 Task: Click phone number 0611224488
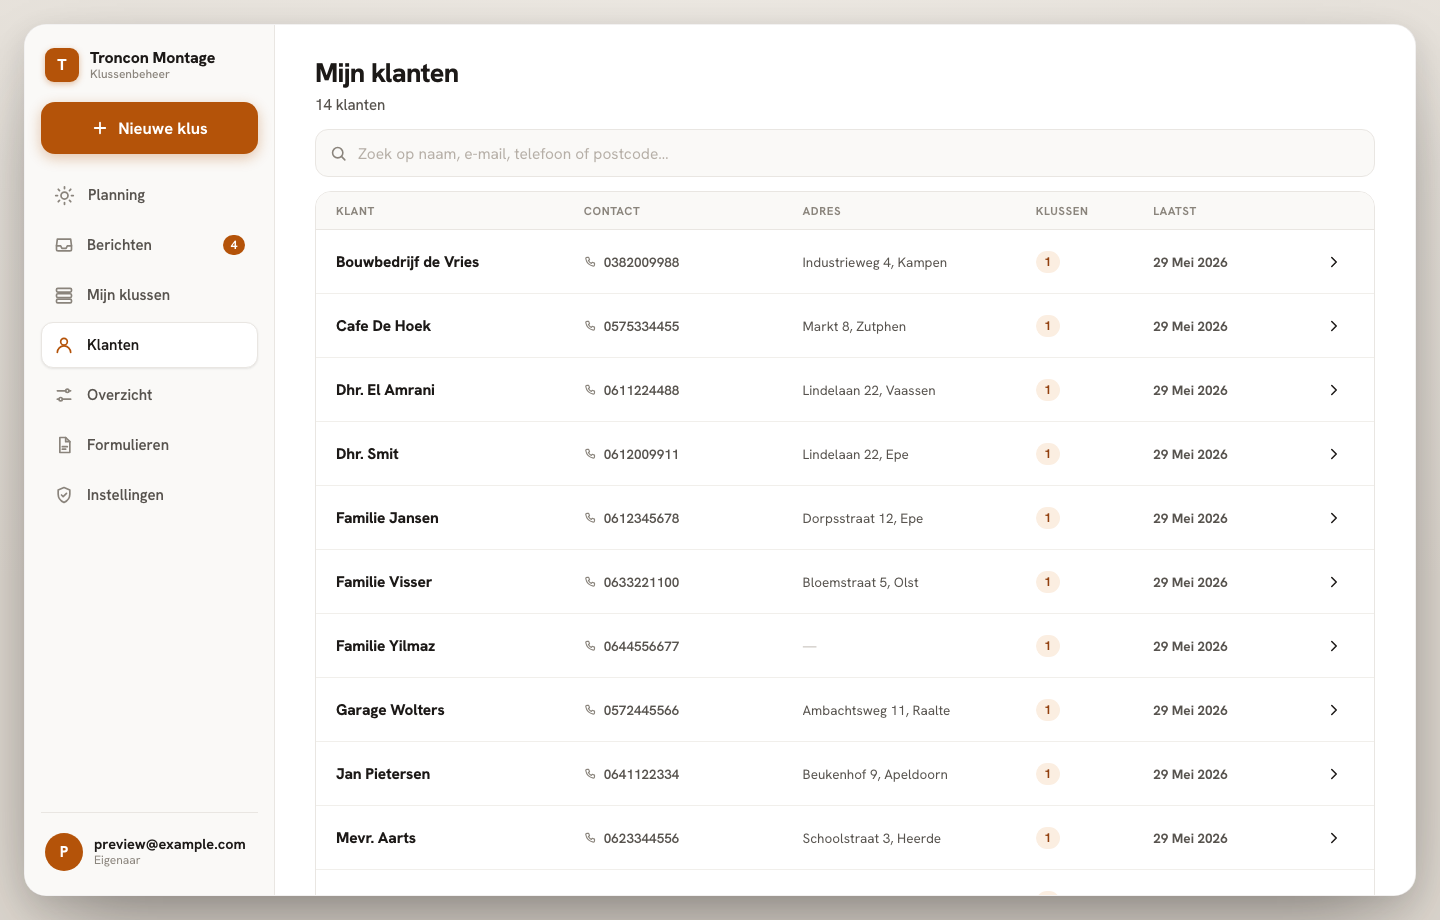pos(641,390)
